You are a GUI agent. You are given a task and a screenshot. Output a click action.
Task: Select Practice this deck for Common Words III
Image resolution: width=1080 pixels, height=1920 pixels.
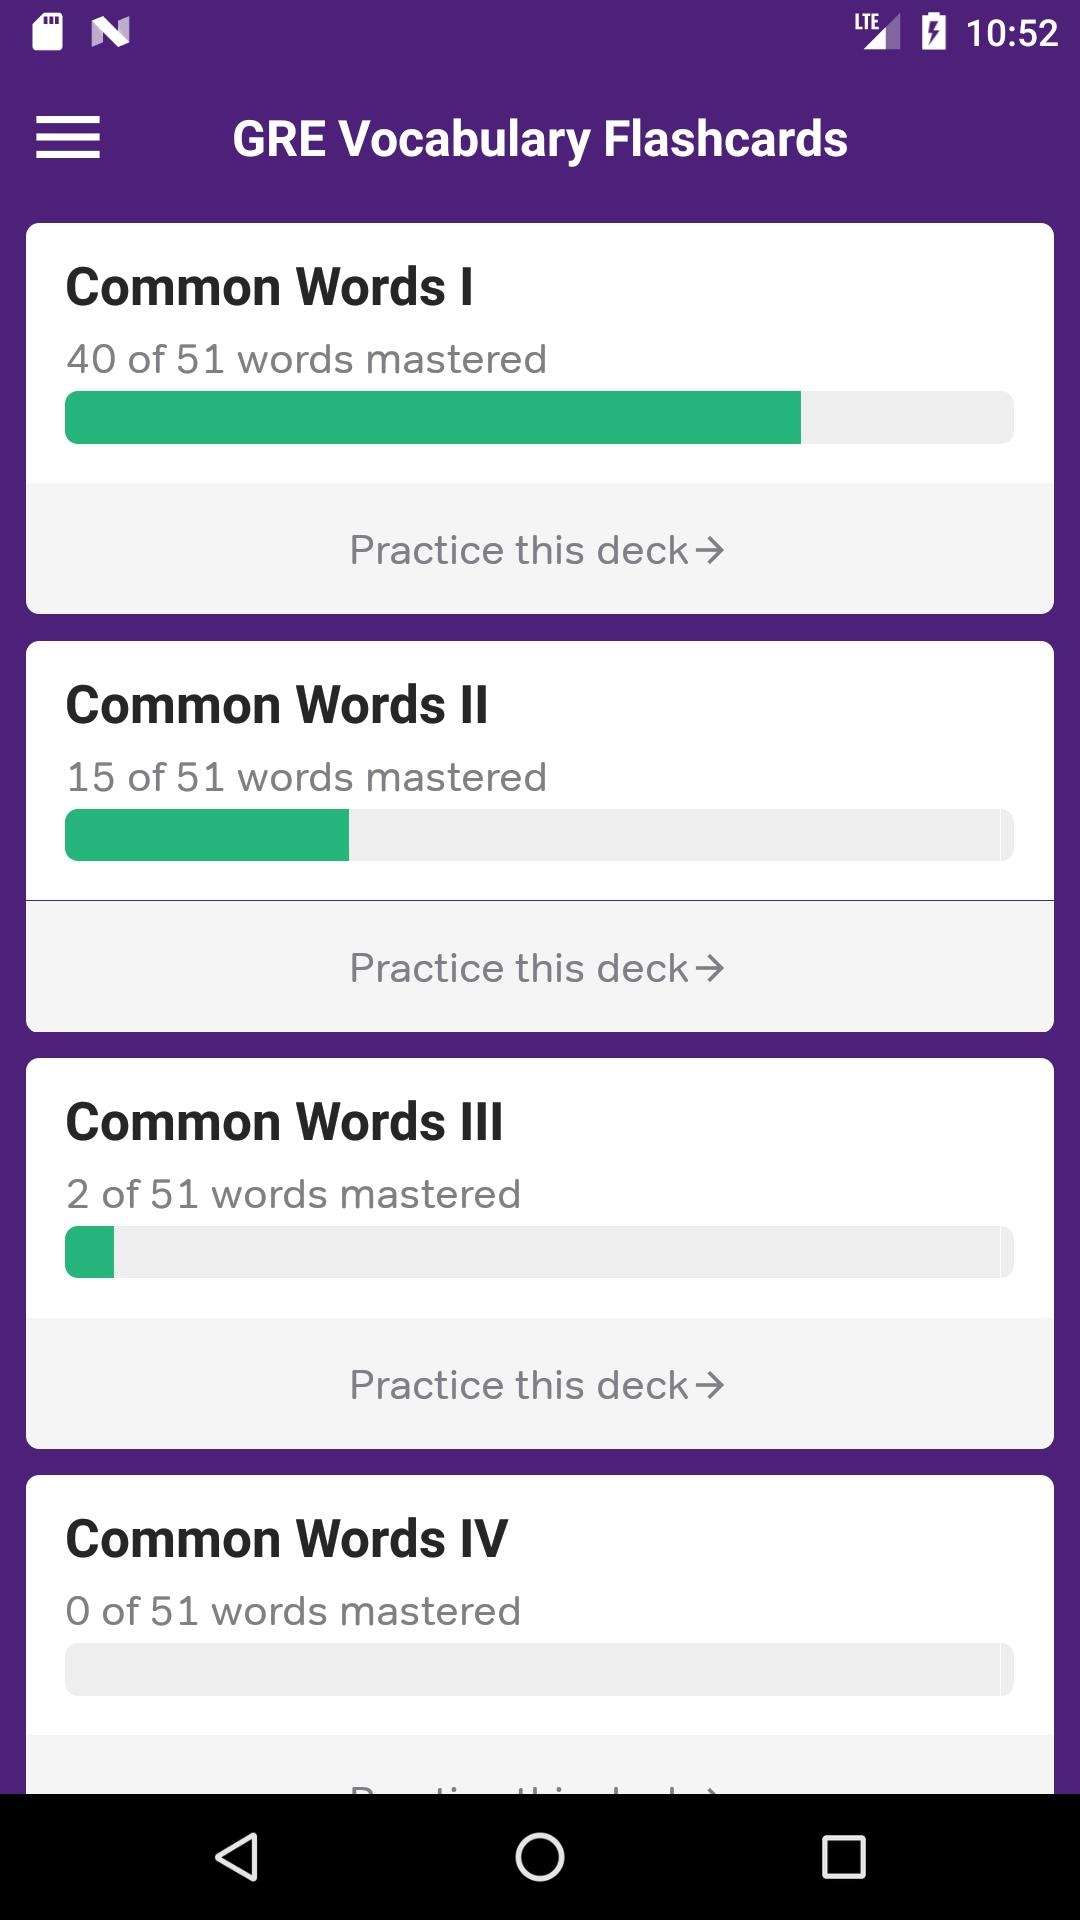(x=537, y=1384)
